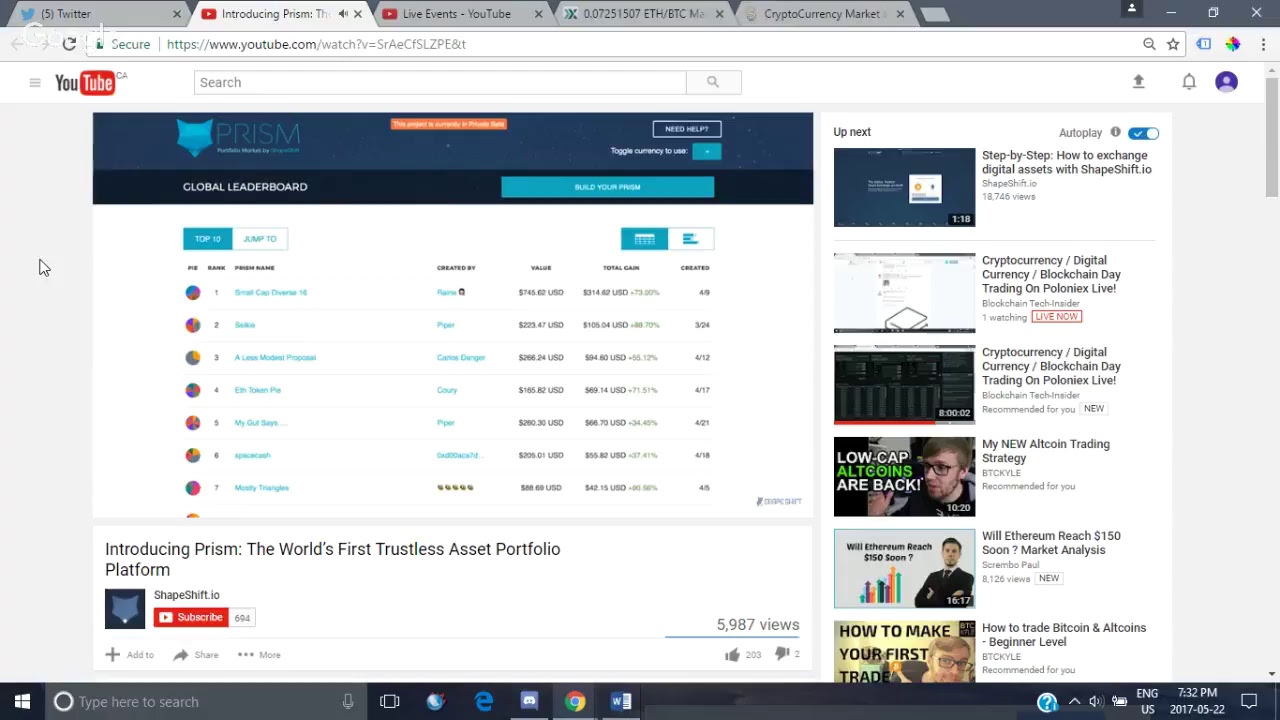Like the video with thumbs up
The image size is (1280, 720).
coord(732,654)
